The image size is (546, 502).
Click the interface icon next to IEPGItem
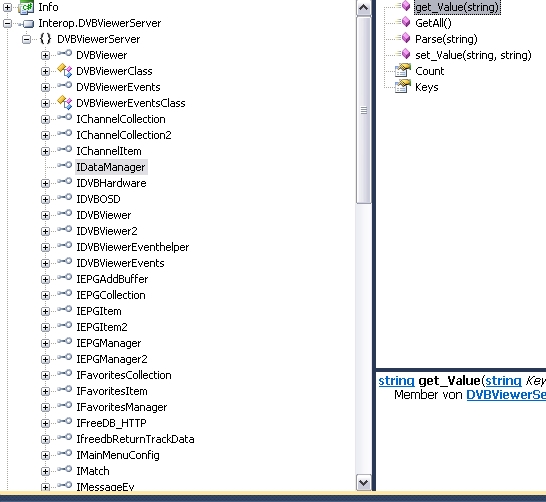coord(65,309)
